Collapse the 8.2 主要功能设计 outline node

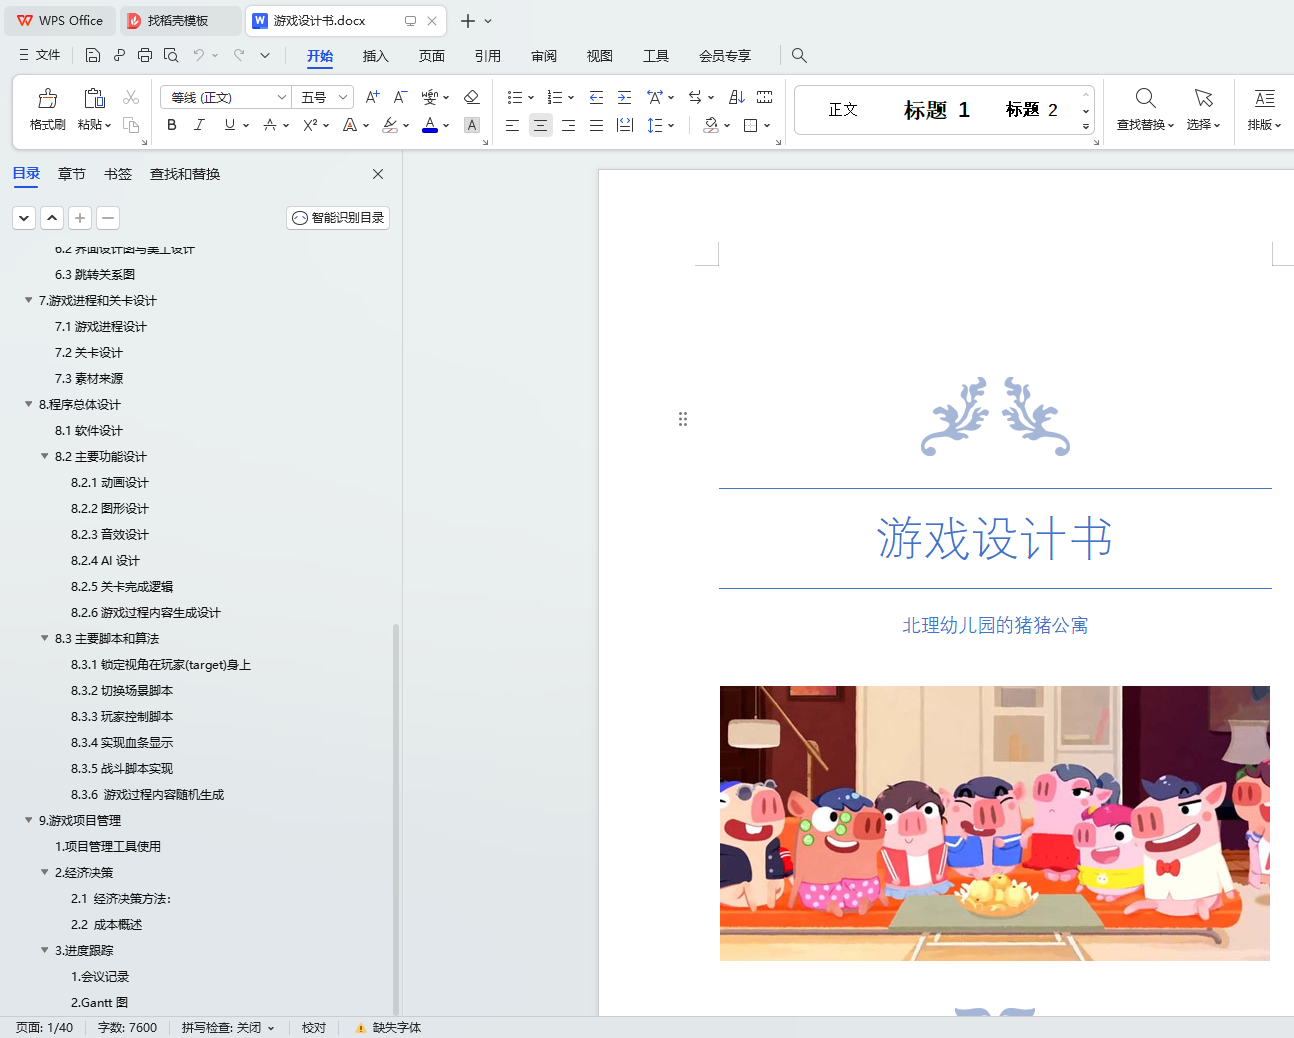click(45, 456)
